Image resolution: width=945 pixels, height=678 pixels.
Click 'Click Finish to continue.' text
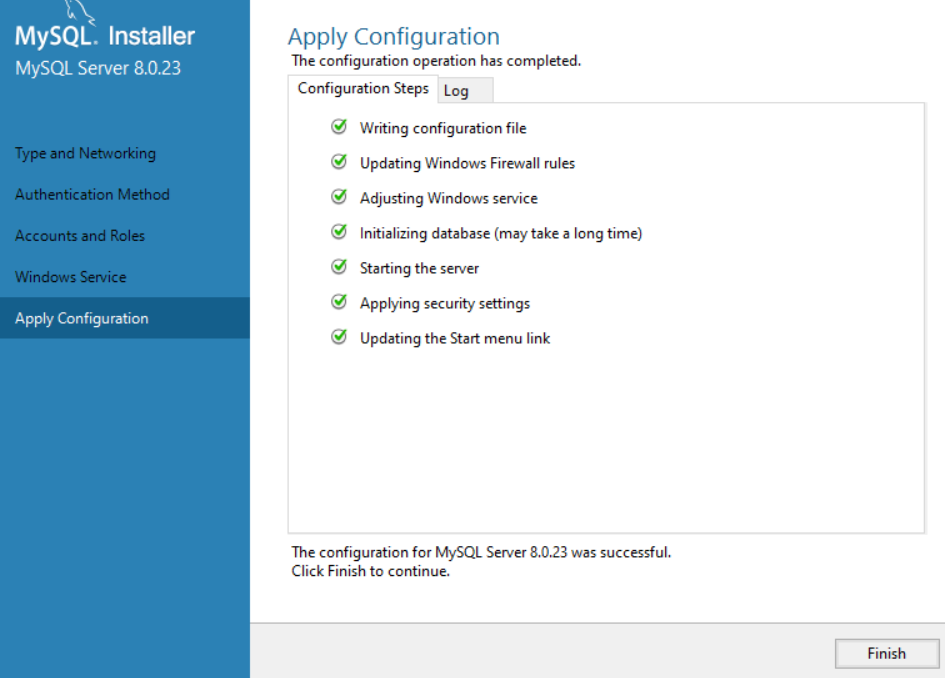(x=371, y=571)
